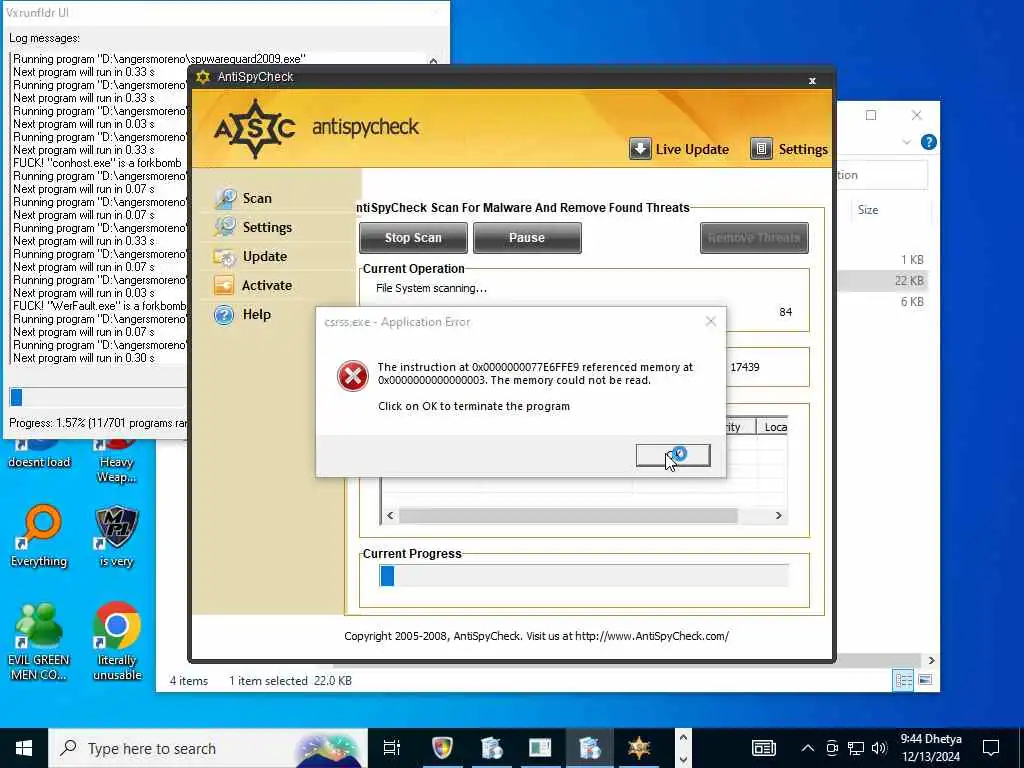Click the orange Activate icon
This screenshot has width=1024, height=768.
(224, 285)
